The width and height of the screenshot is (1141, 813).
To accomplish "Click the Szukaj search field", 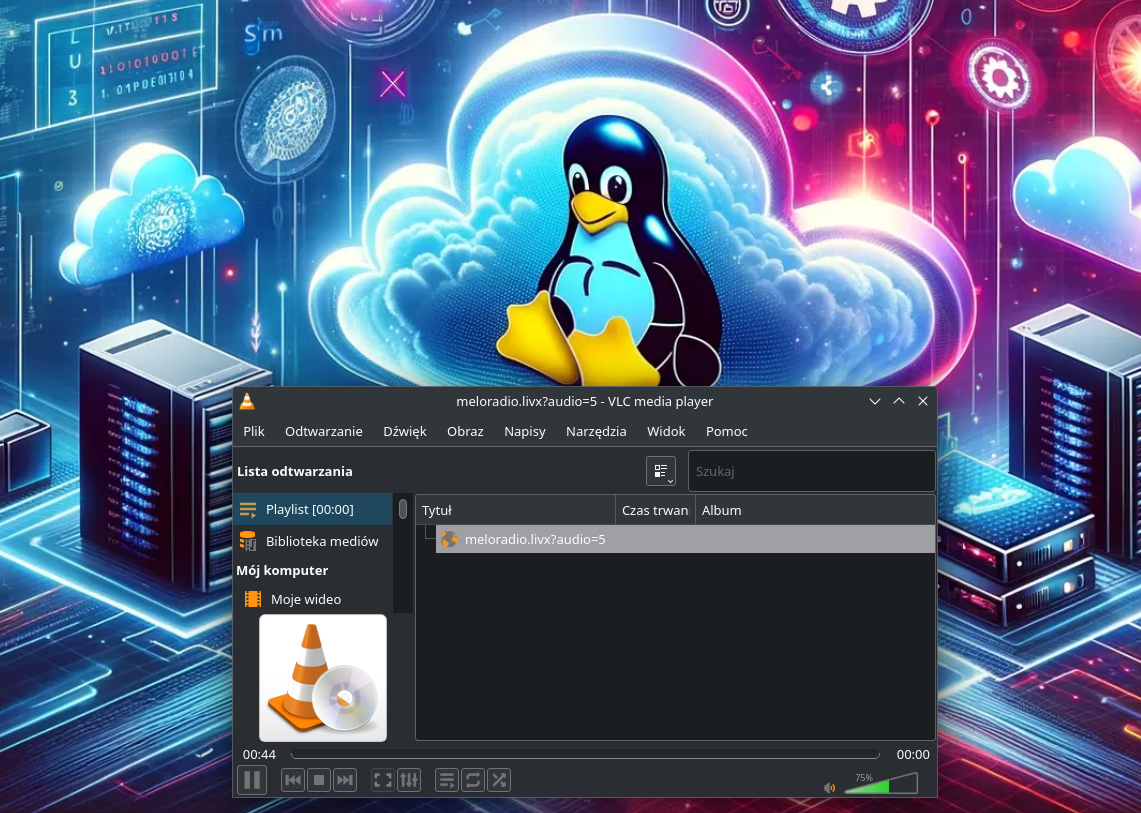I will [810, 471].
